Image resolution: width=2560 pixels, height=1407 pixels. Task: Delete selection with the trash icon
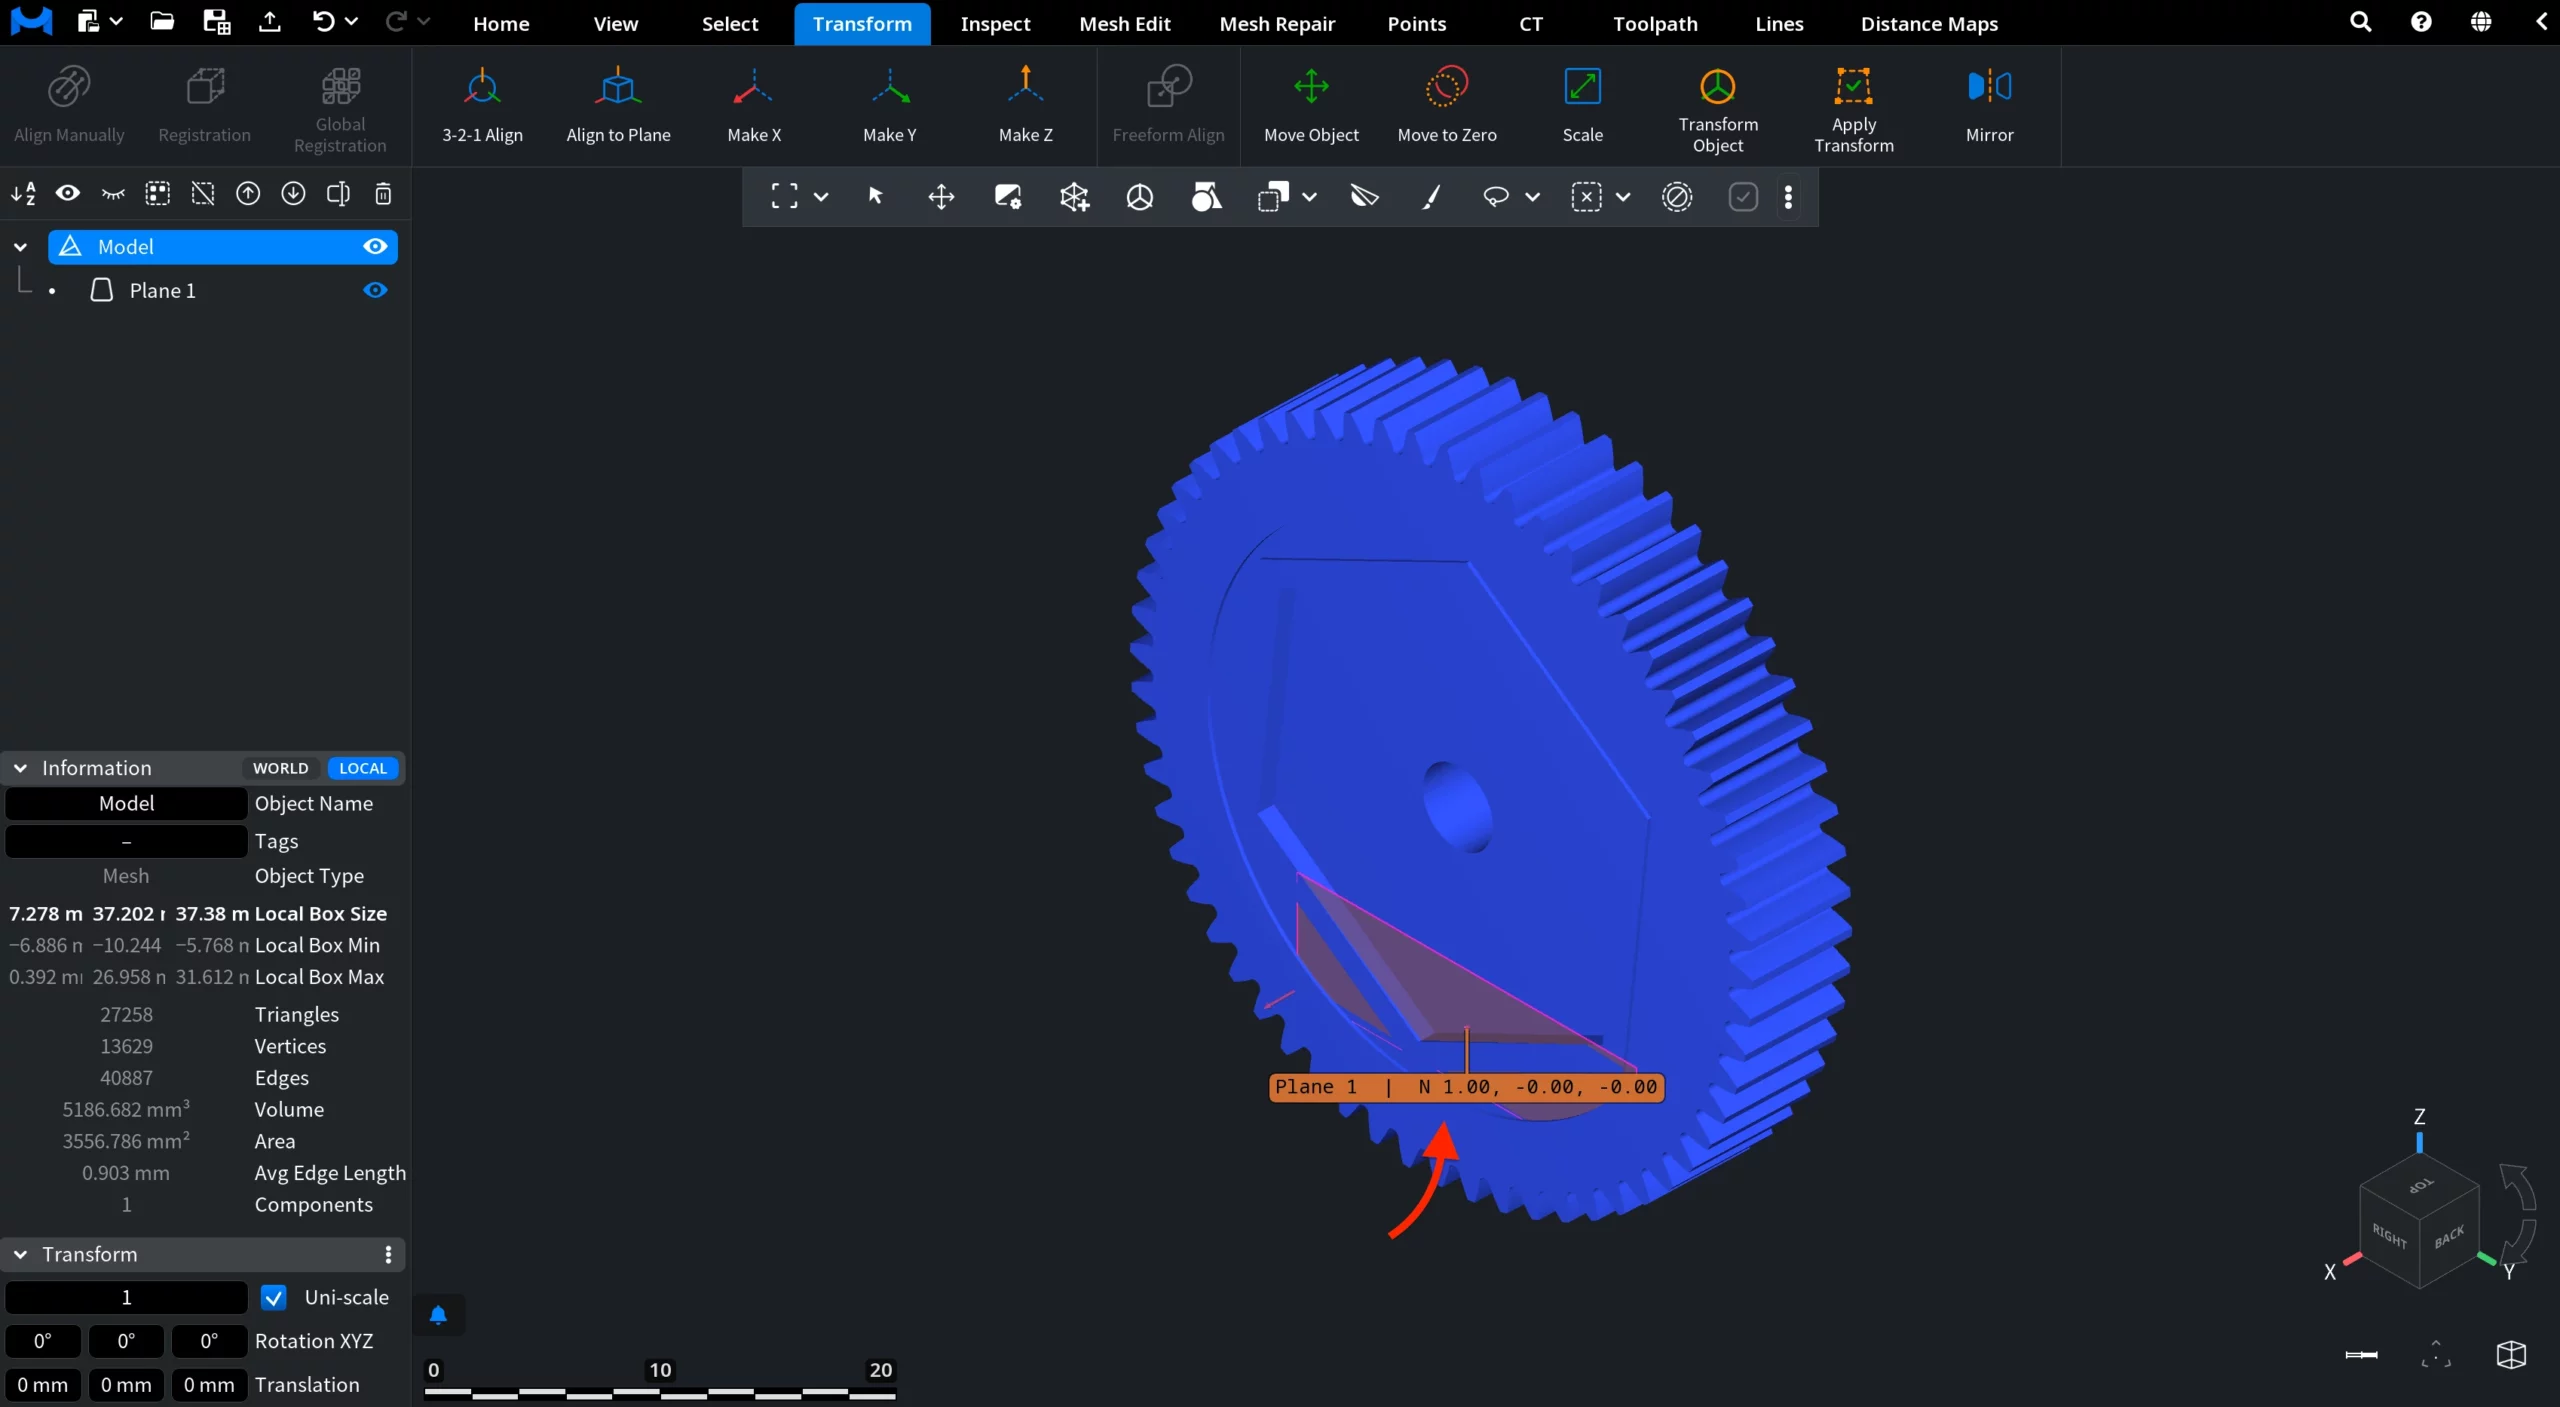[383, 194]
